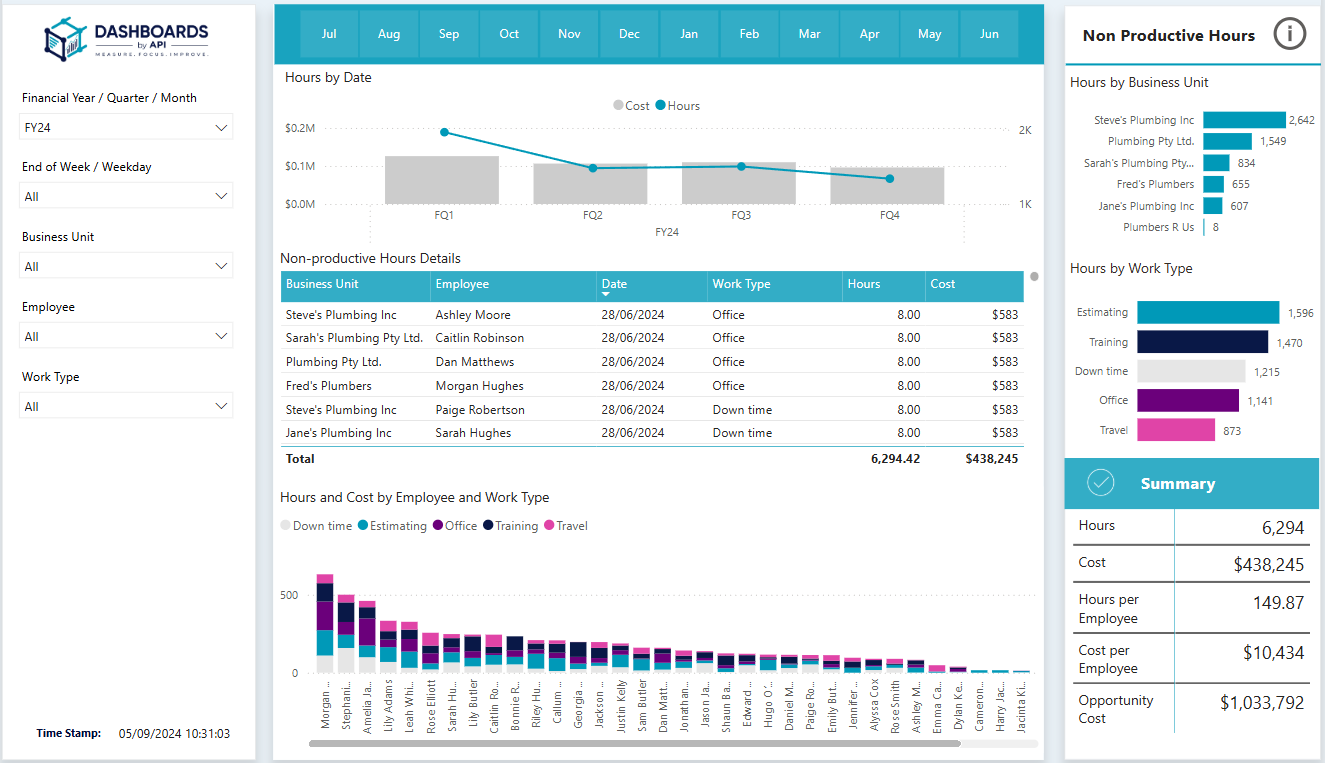1325x763 pixels.
Task: Click the Travel legend dot
Action: coord(549,526)
